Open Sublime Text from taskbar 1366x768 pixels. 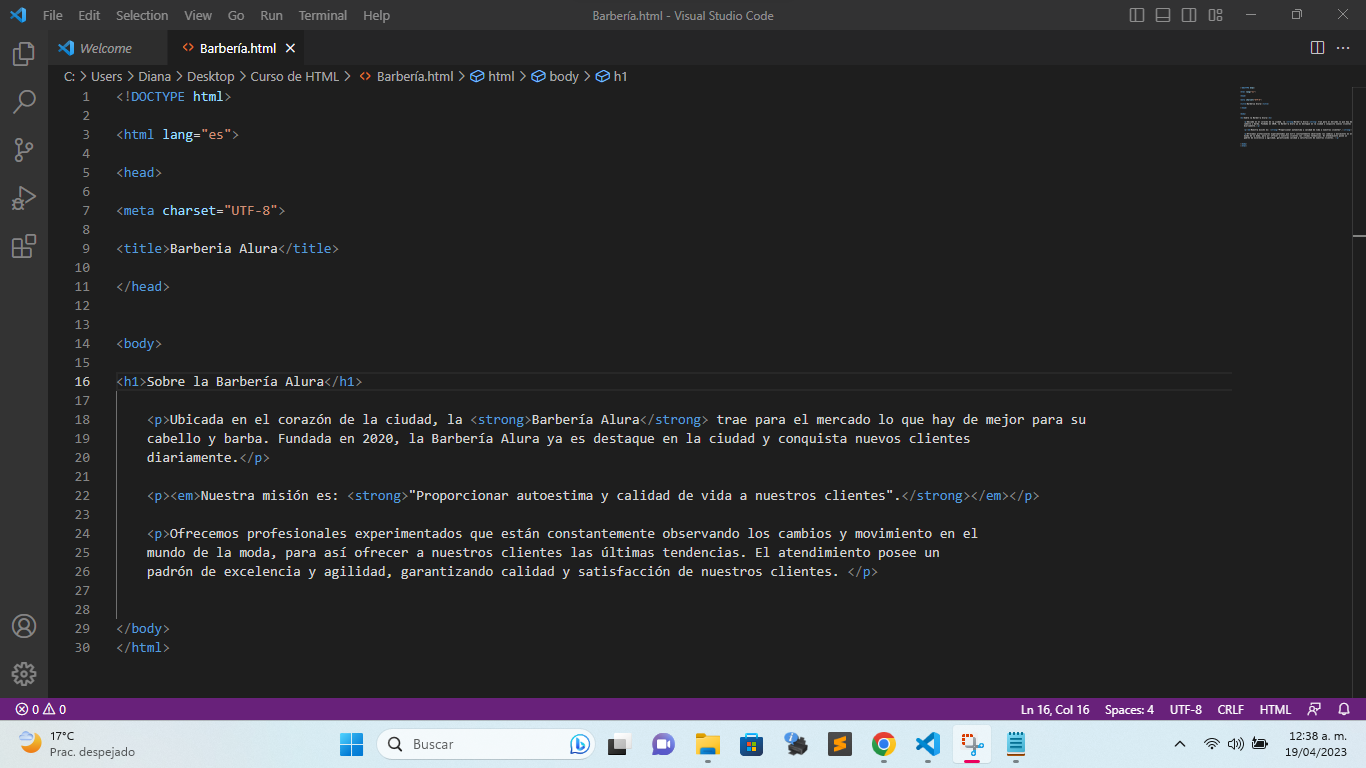[x=839, y=744]
